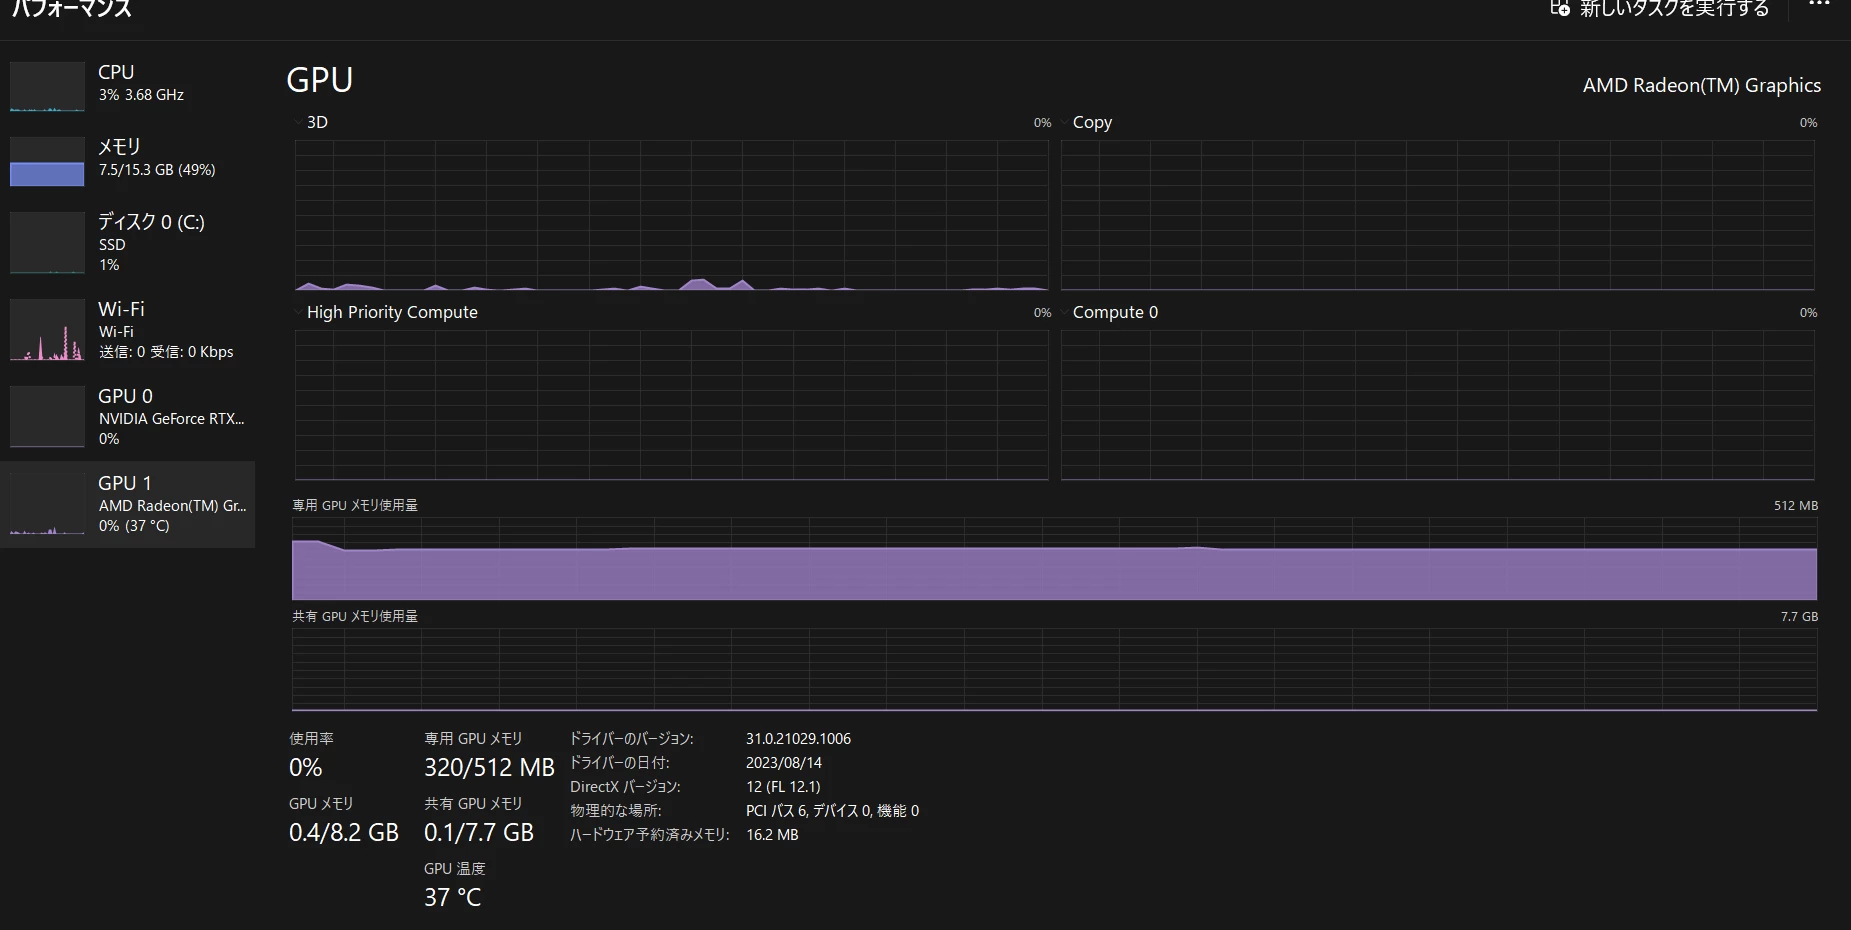Click the 3D engine usage graph
The width and height of the screenshot is (1851, 930).
click(x=671, y=215)
